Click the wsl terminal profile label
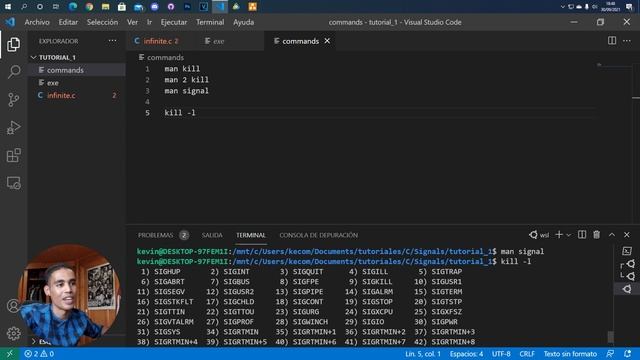This screenshot has width=640, height=360. coord(539,235)
